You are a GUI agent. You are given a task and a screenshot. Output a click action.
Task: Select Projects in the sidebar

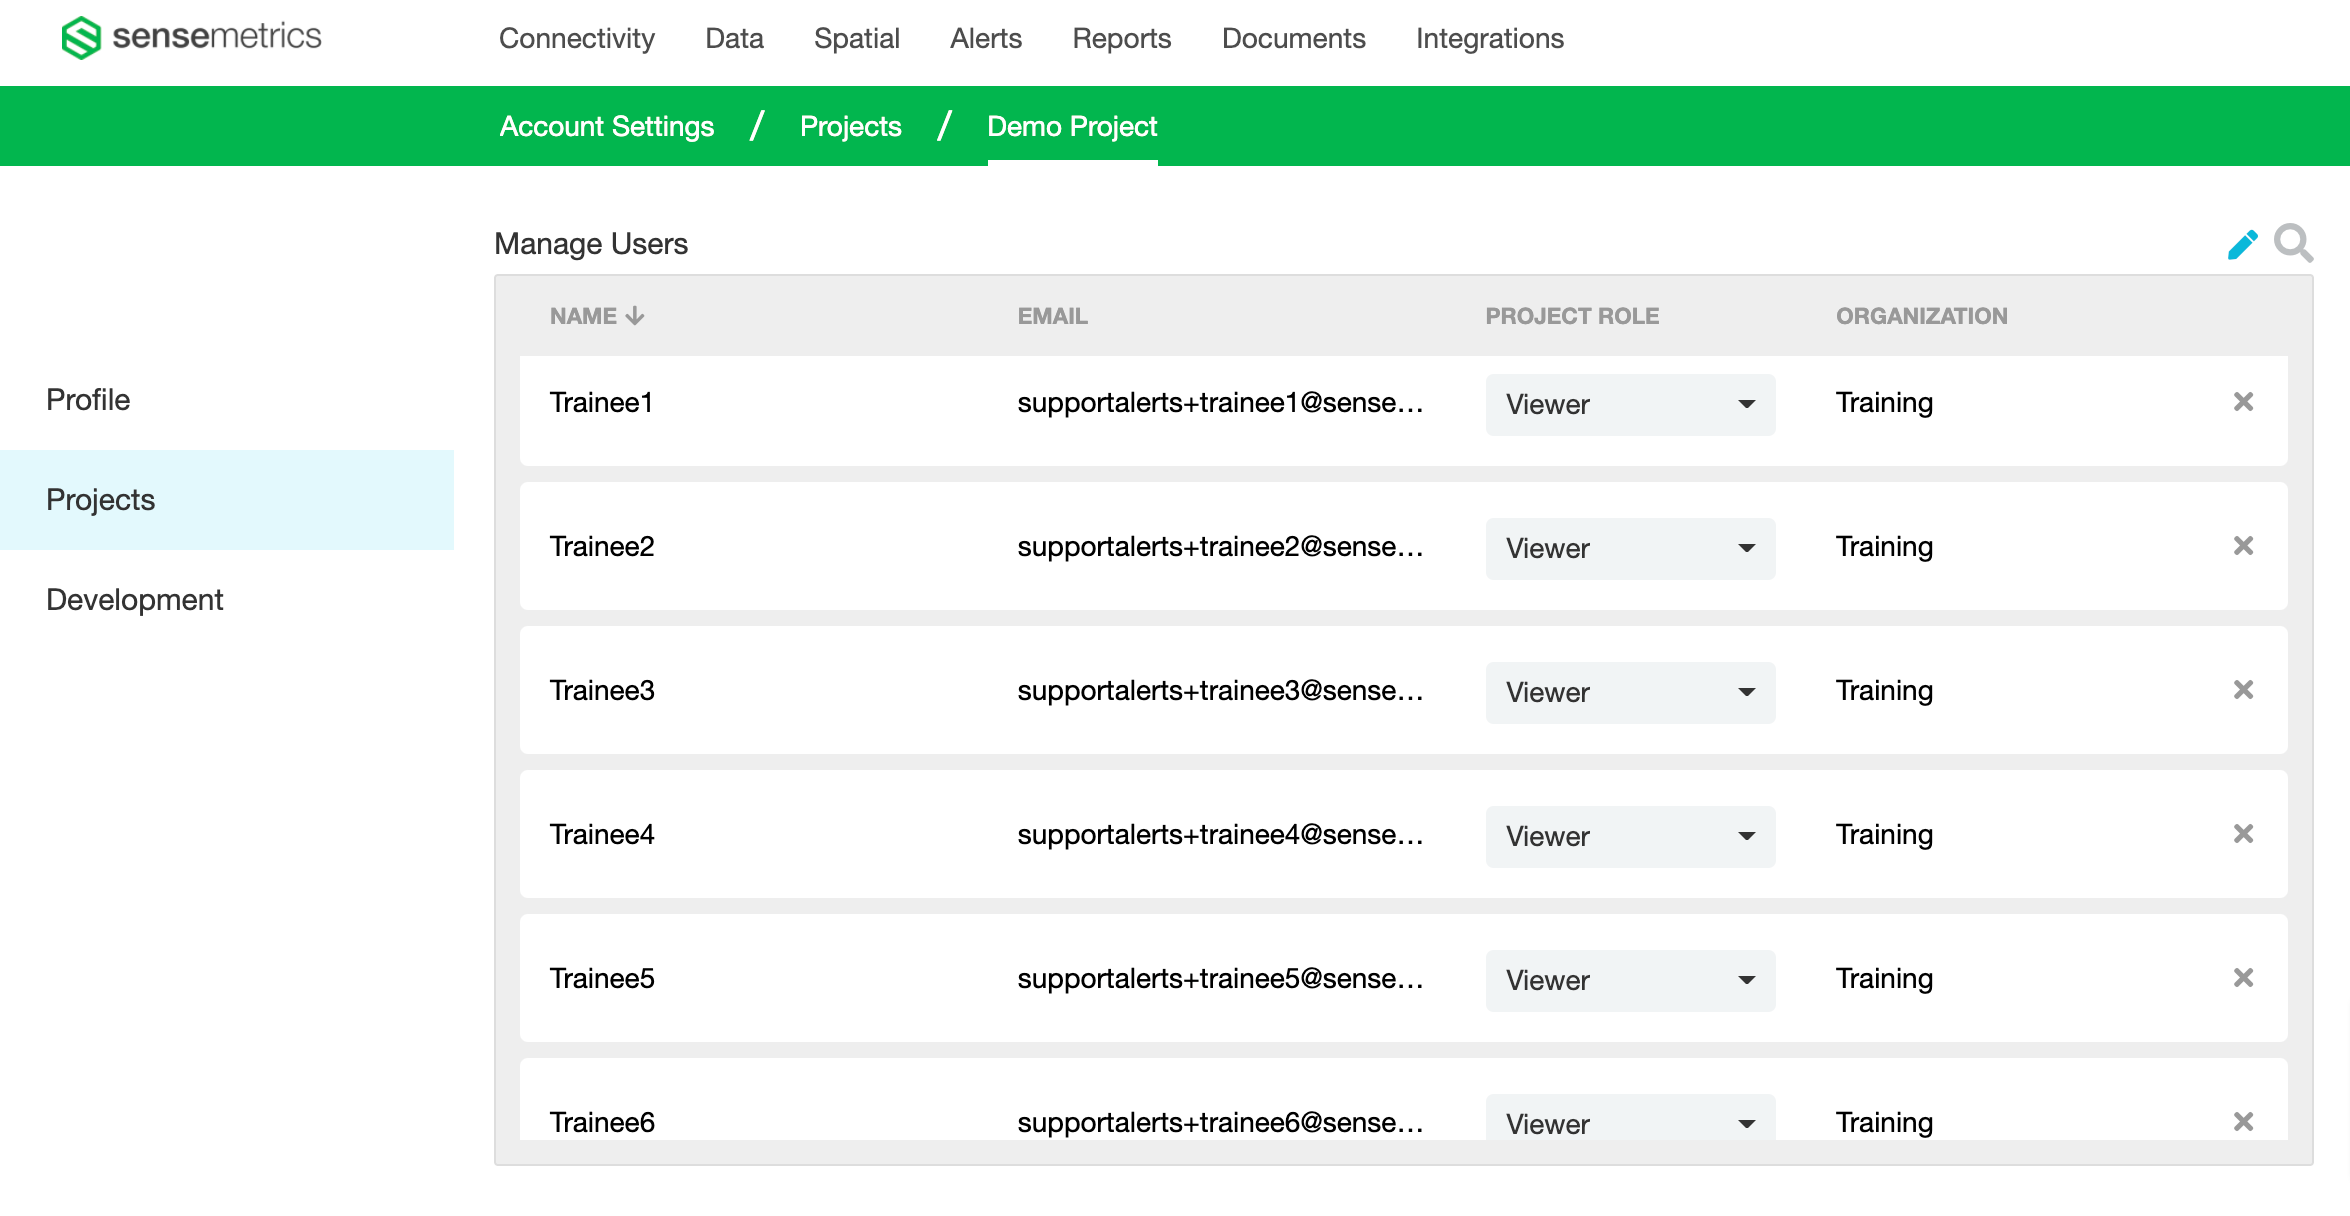tap(227, 499)
